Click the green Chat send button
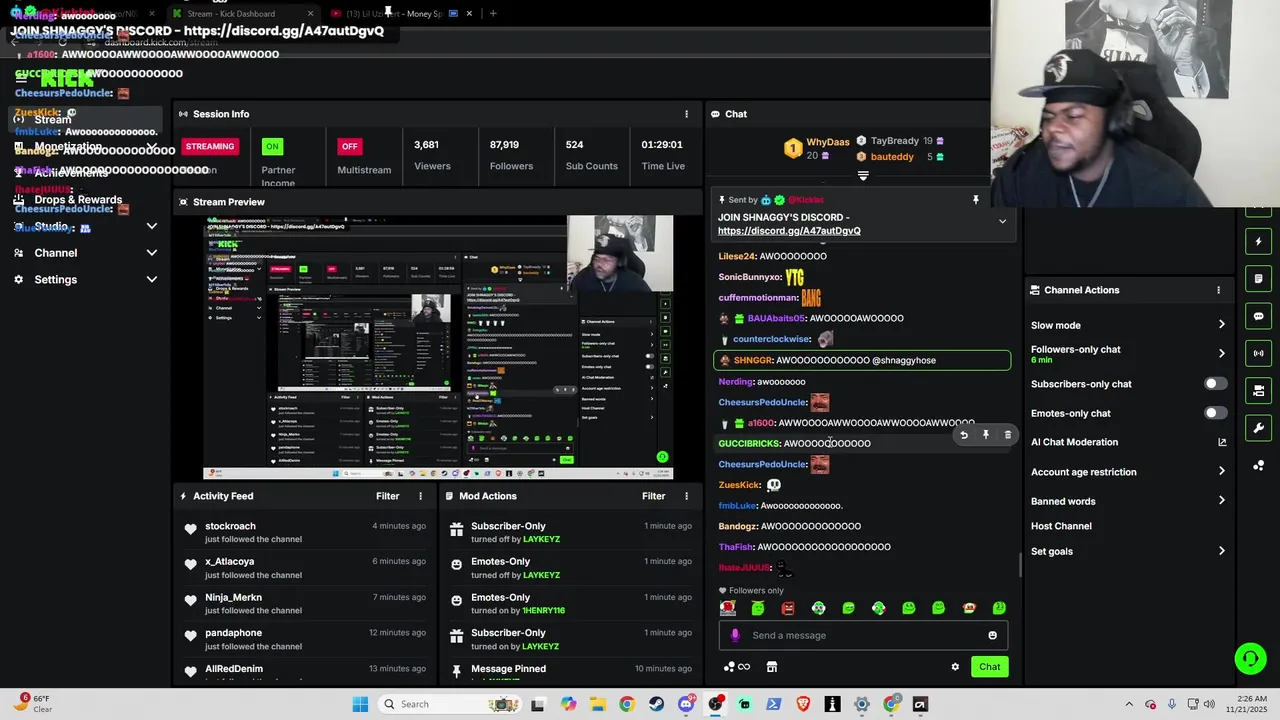 (x=989, y=667)
